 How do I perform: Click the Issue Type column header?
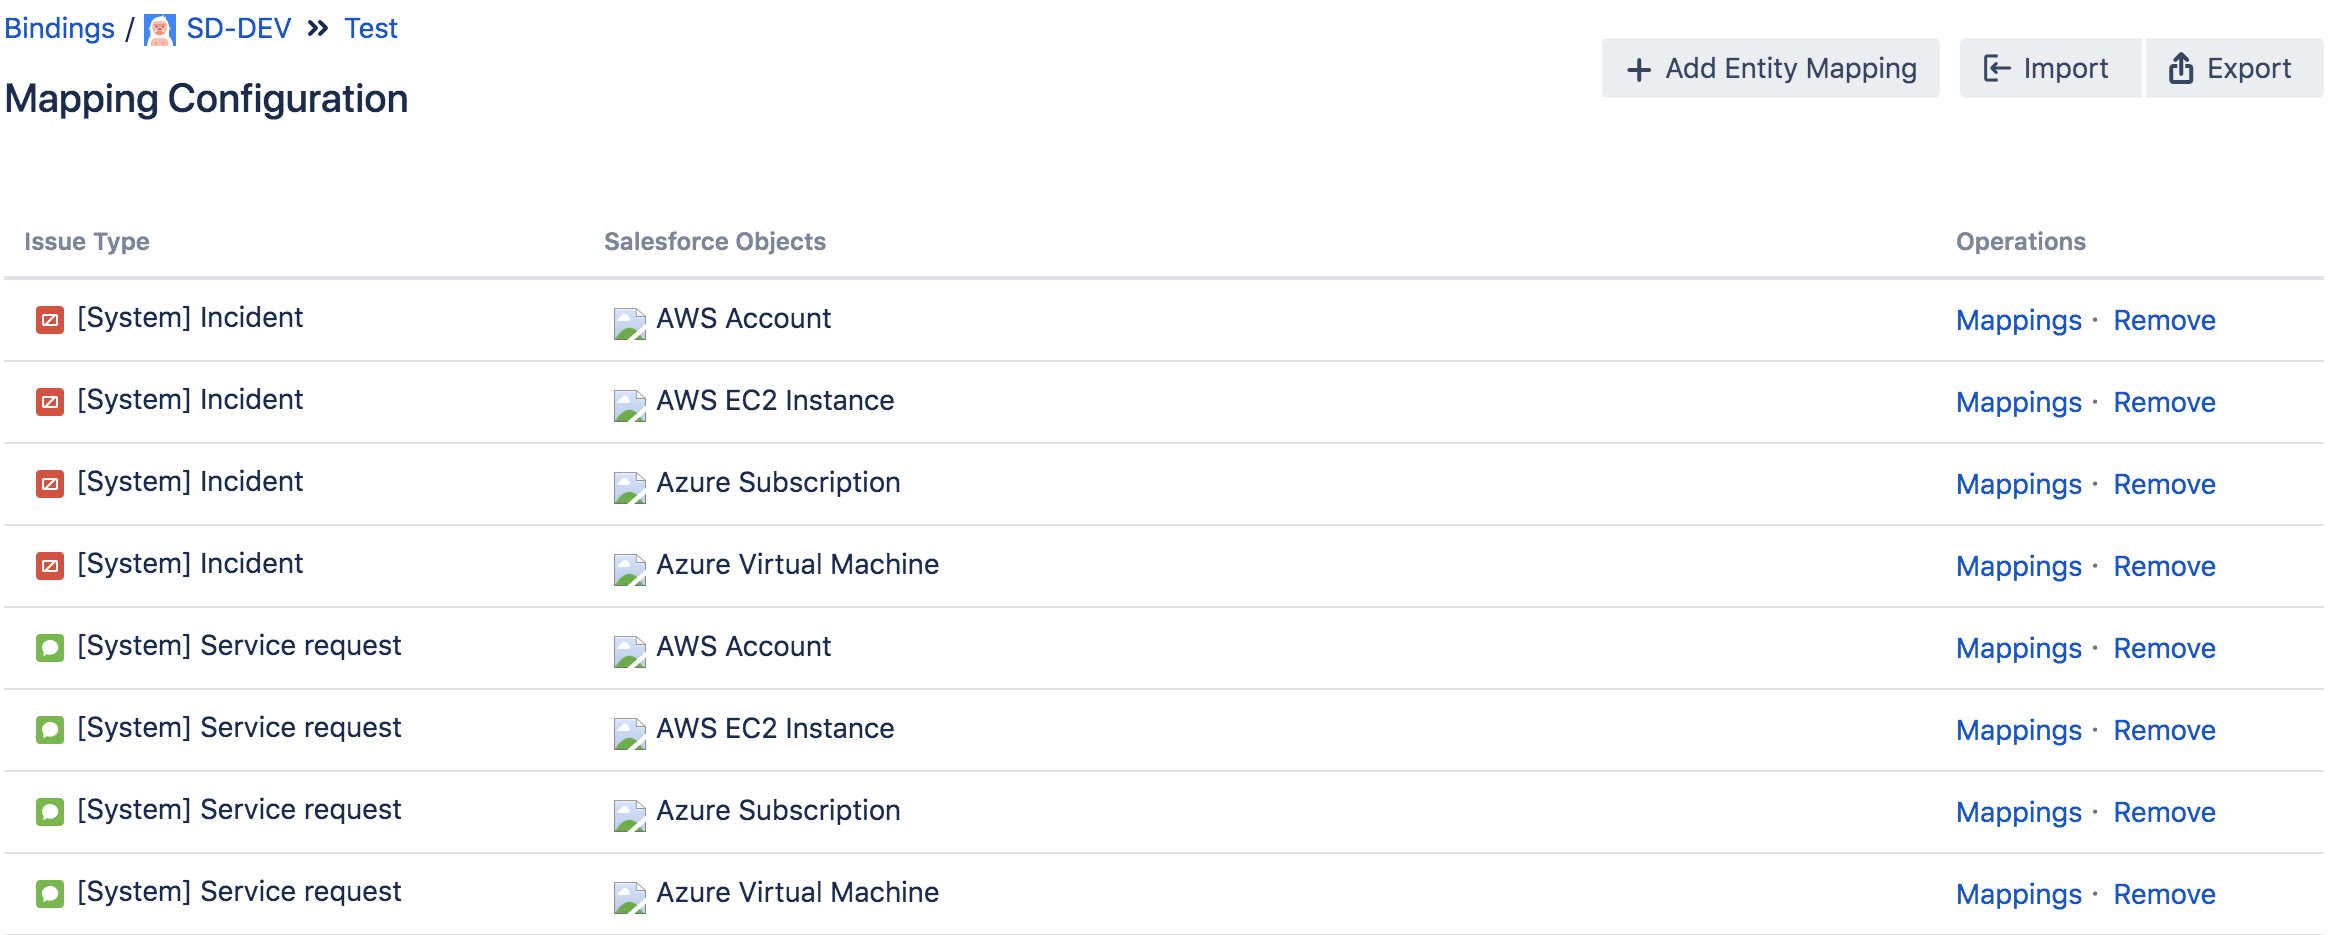[87, 242]
